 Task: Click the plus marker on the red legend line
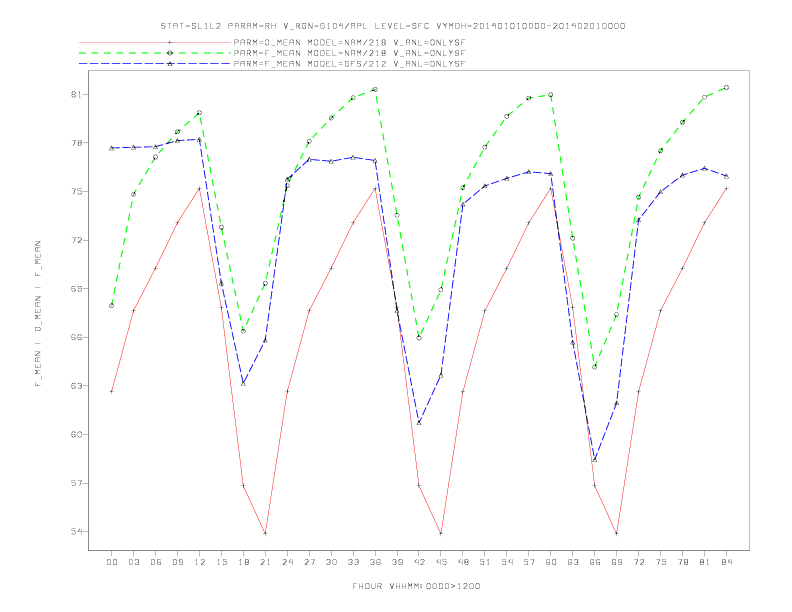point(170,42)
